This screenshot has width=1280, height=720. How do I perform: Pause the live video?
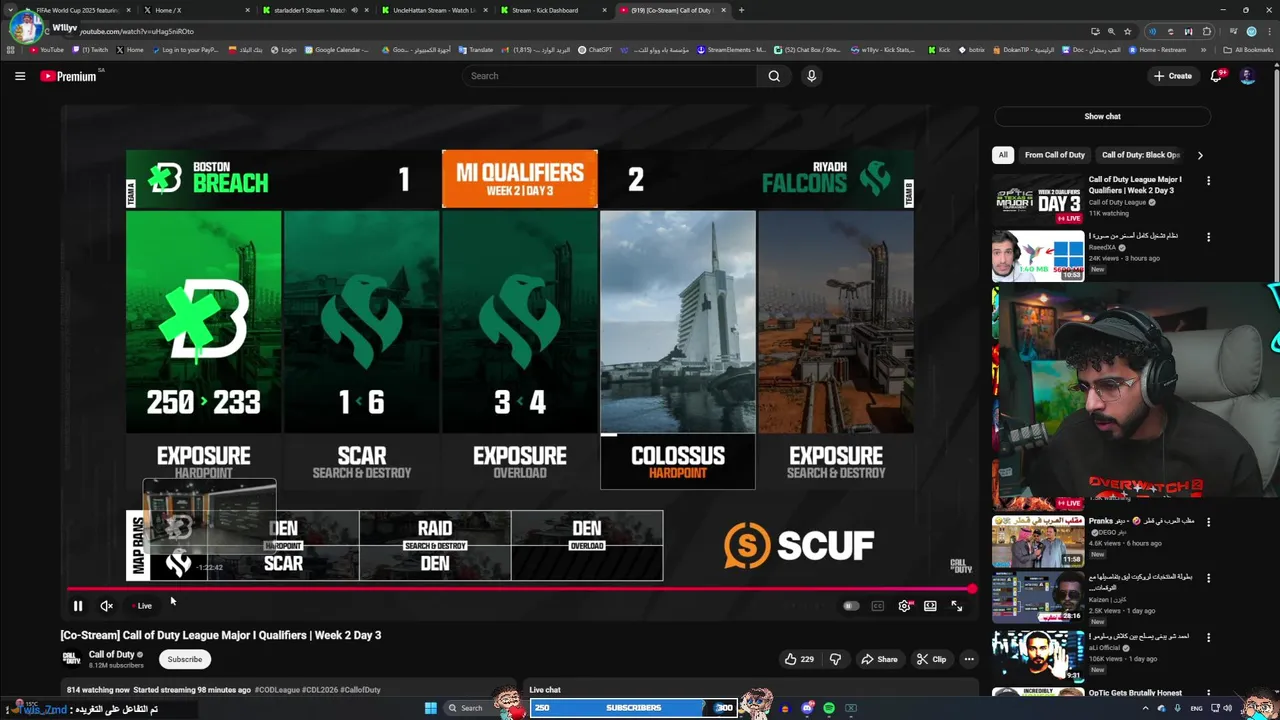tap(77, 606)
